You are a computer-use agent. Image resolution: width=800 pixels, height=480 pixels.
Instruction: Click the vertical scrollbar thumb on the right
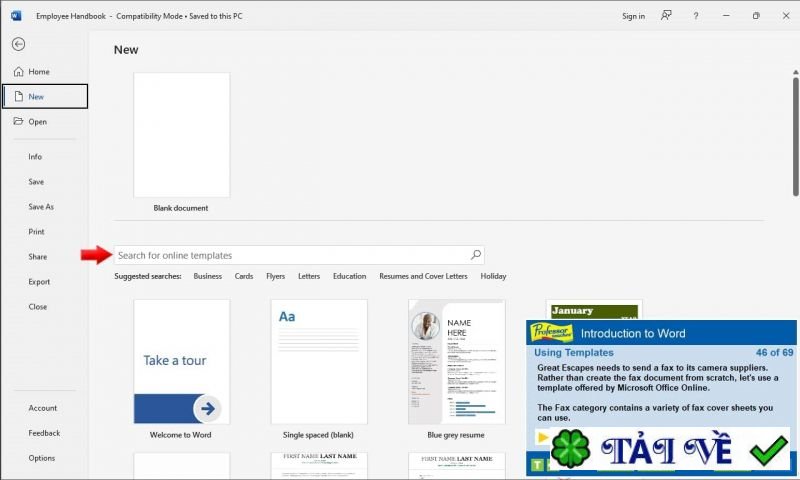click(795, 136)
